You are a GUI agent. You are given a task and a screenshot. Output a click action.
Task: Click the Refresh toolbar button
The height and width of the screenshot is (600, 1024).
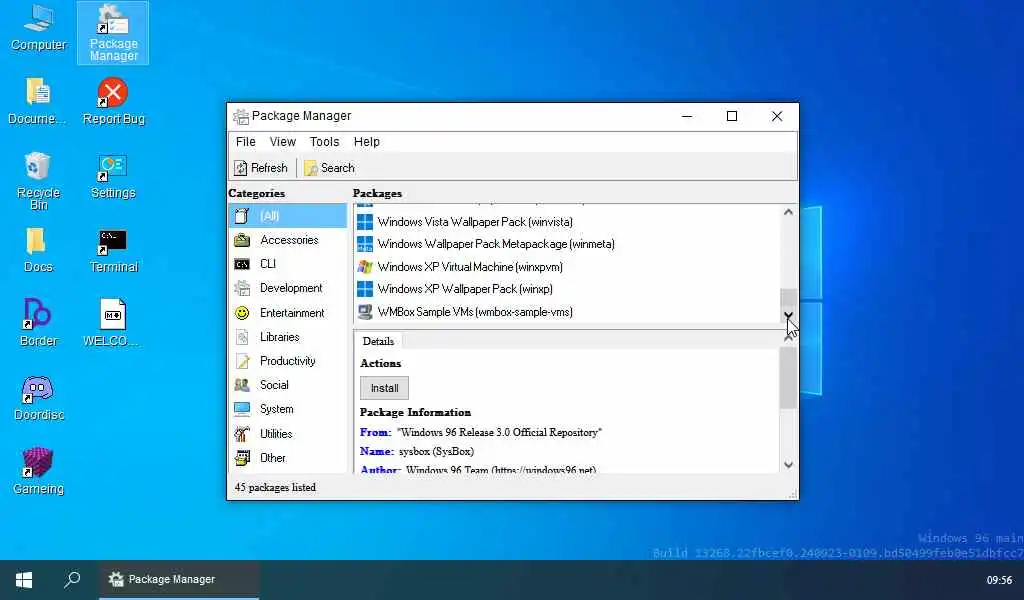click(x=261, y=168)
